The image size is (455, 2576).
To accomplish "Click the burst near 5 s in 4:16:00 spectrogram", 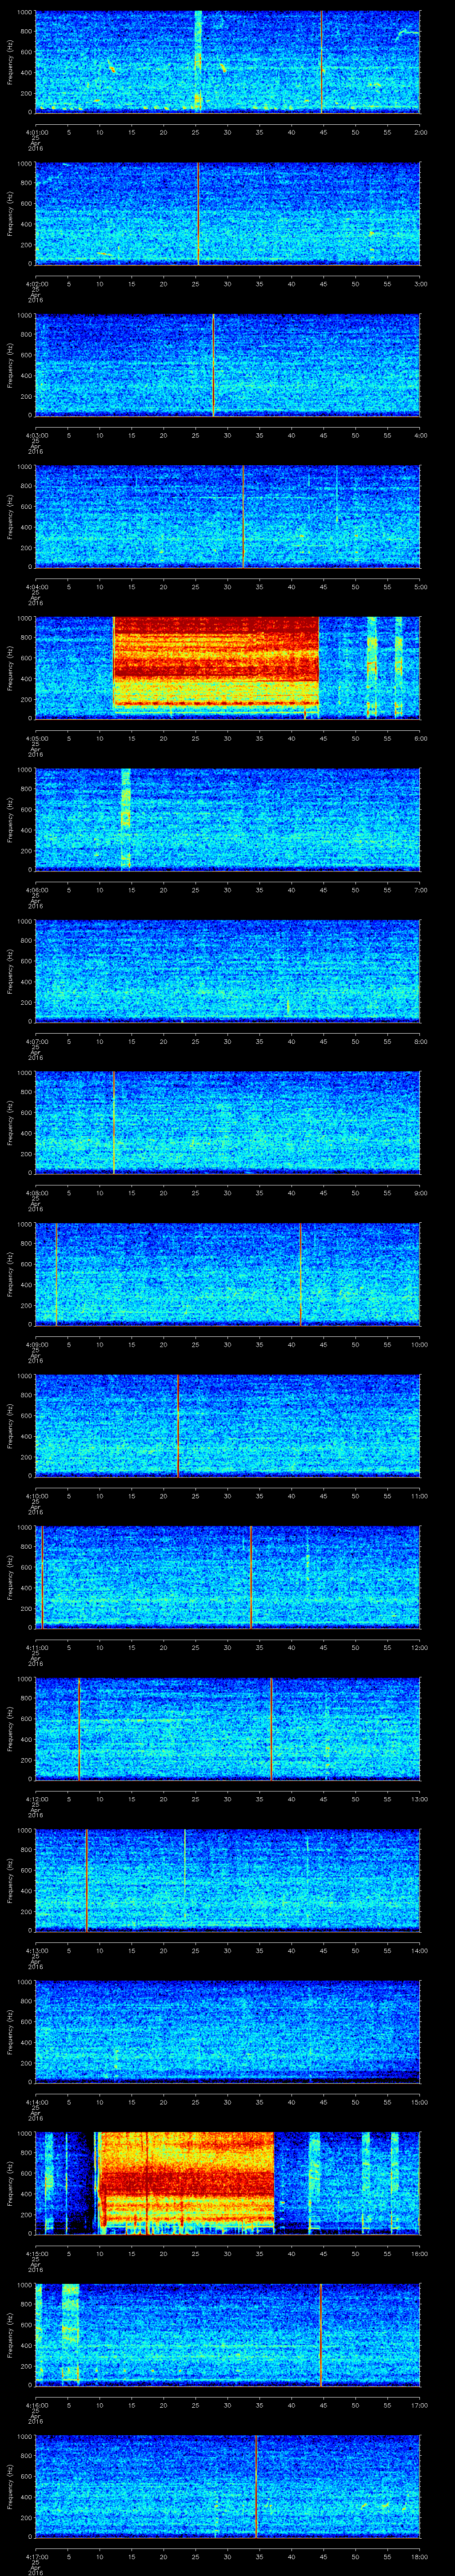I will click(70, 2334).
